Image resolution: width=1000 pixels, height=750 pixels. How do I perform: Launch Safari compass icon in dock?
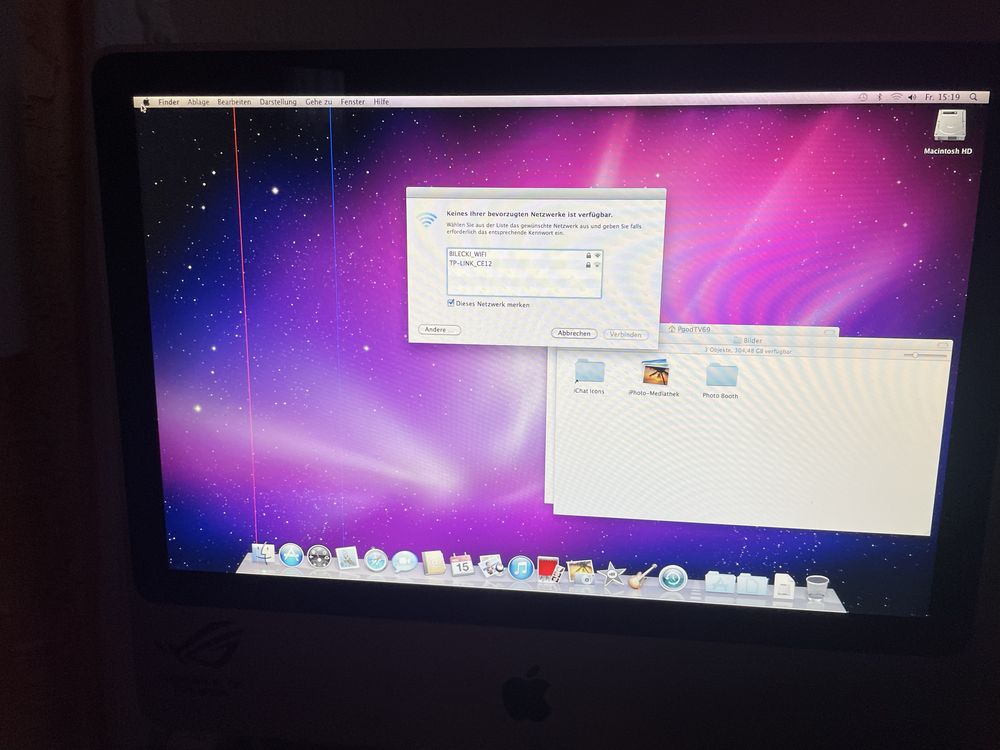click(376, 561)
